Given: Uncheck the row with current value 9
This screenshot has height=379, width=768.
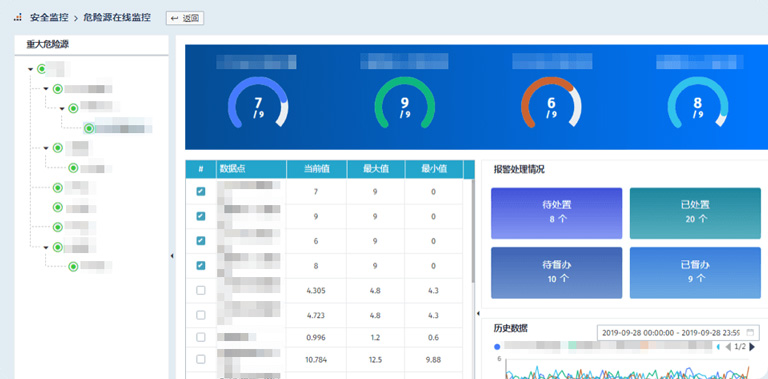Looking at the screenshot, I should [201, 216].
